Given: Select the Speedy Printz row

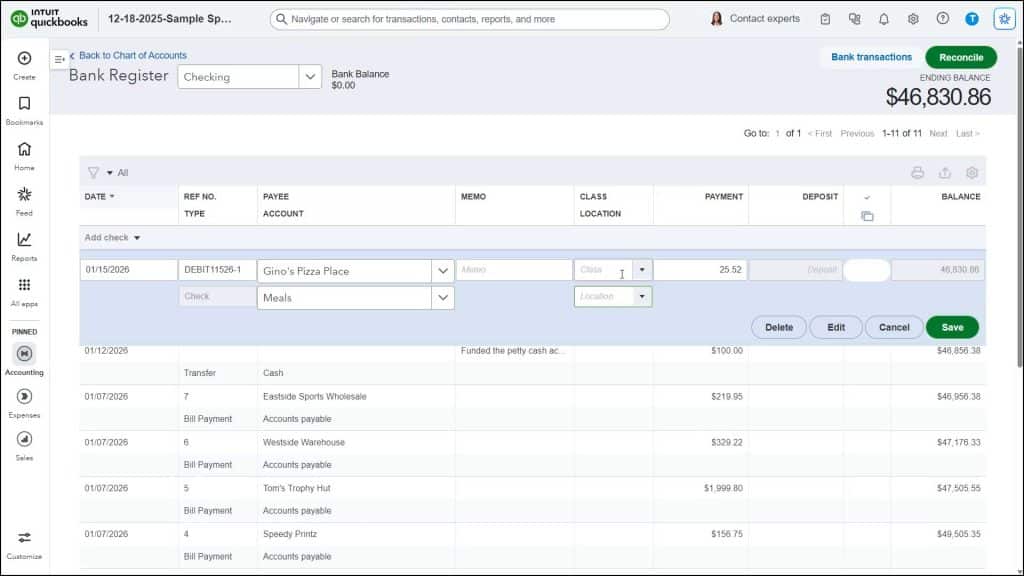Looking at the screenshot, I should (x=532, y=545).
